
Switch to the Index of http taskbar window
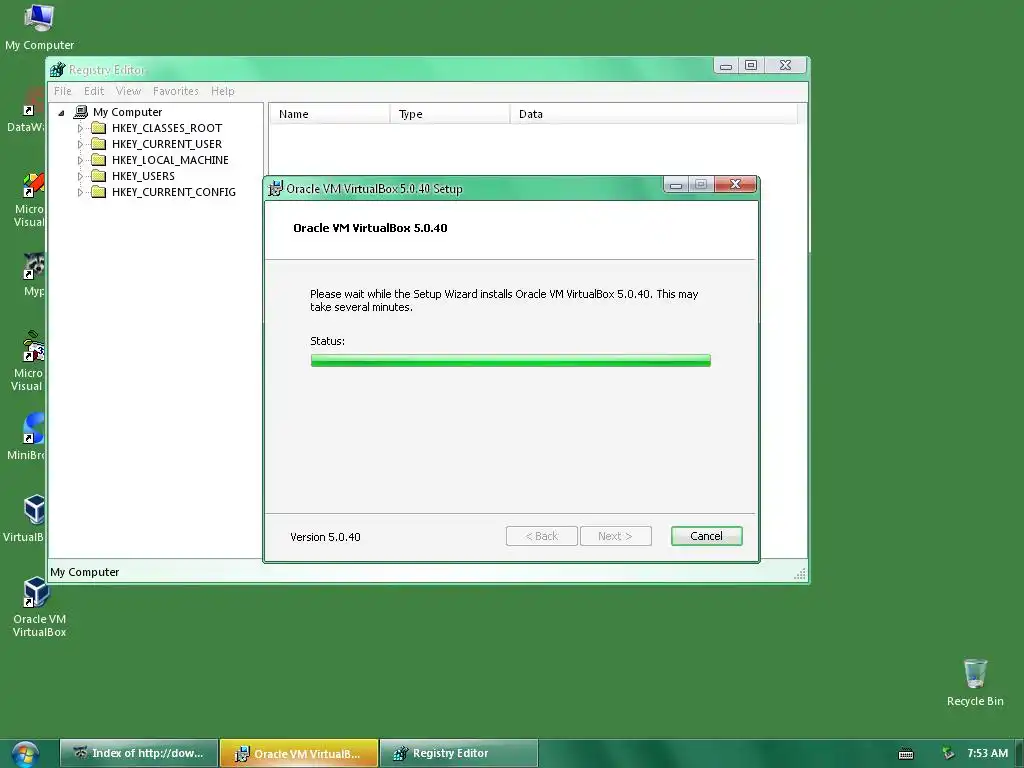click(138, 754)
